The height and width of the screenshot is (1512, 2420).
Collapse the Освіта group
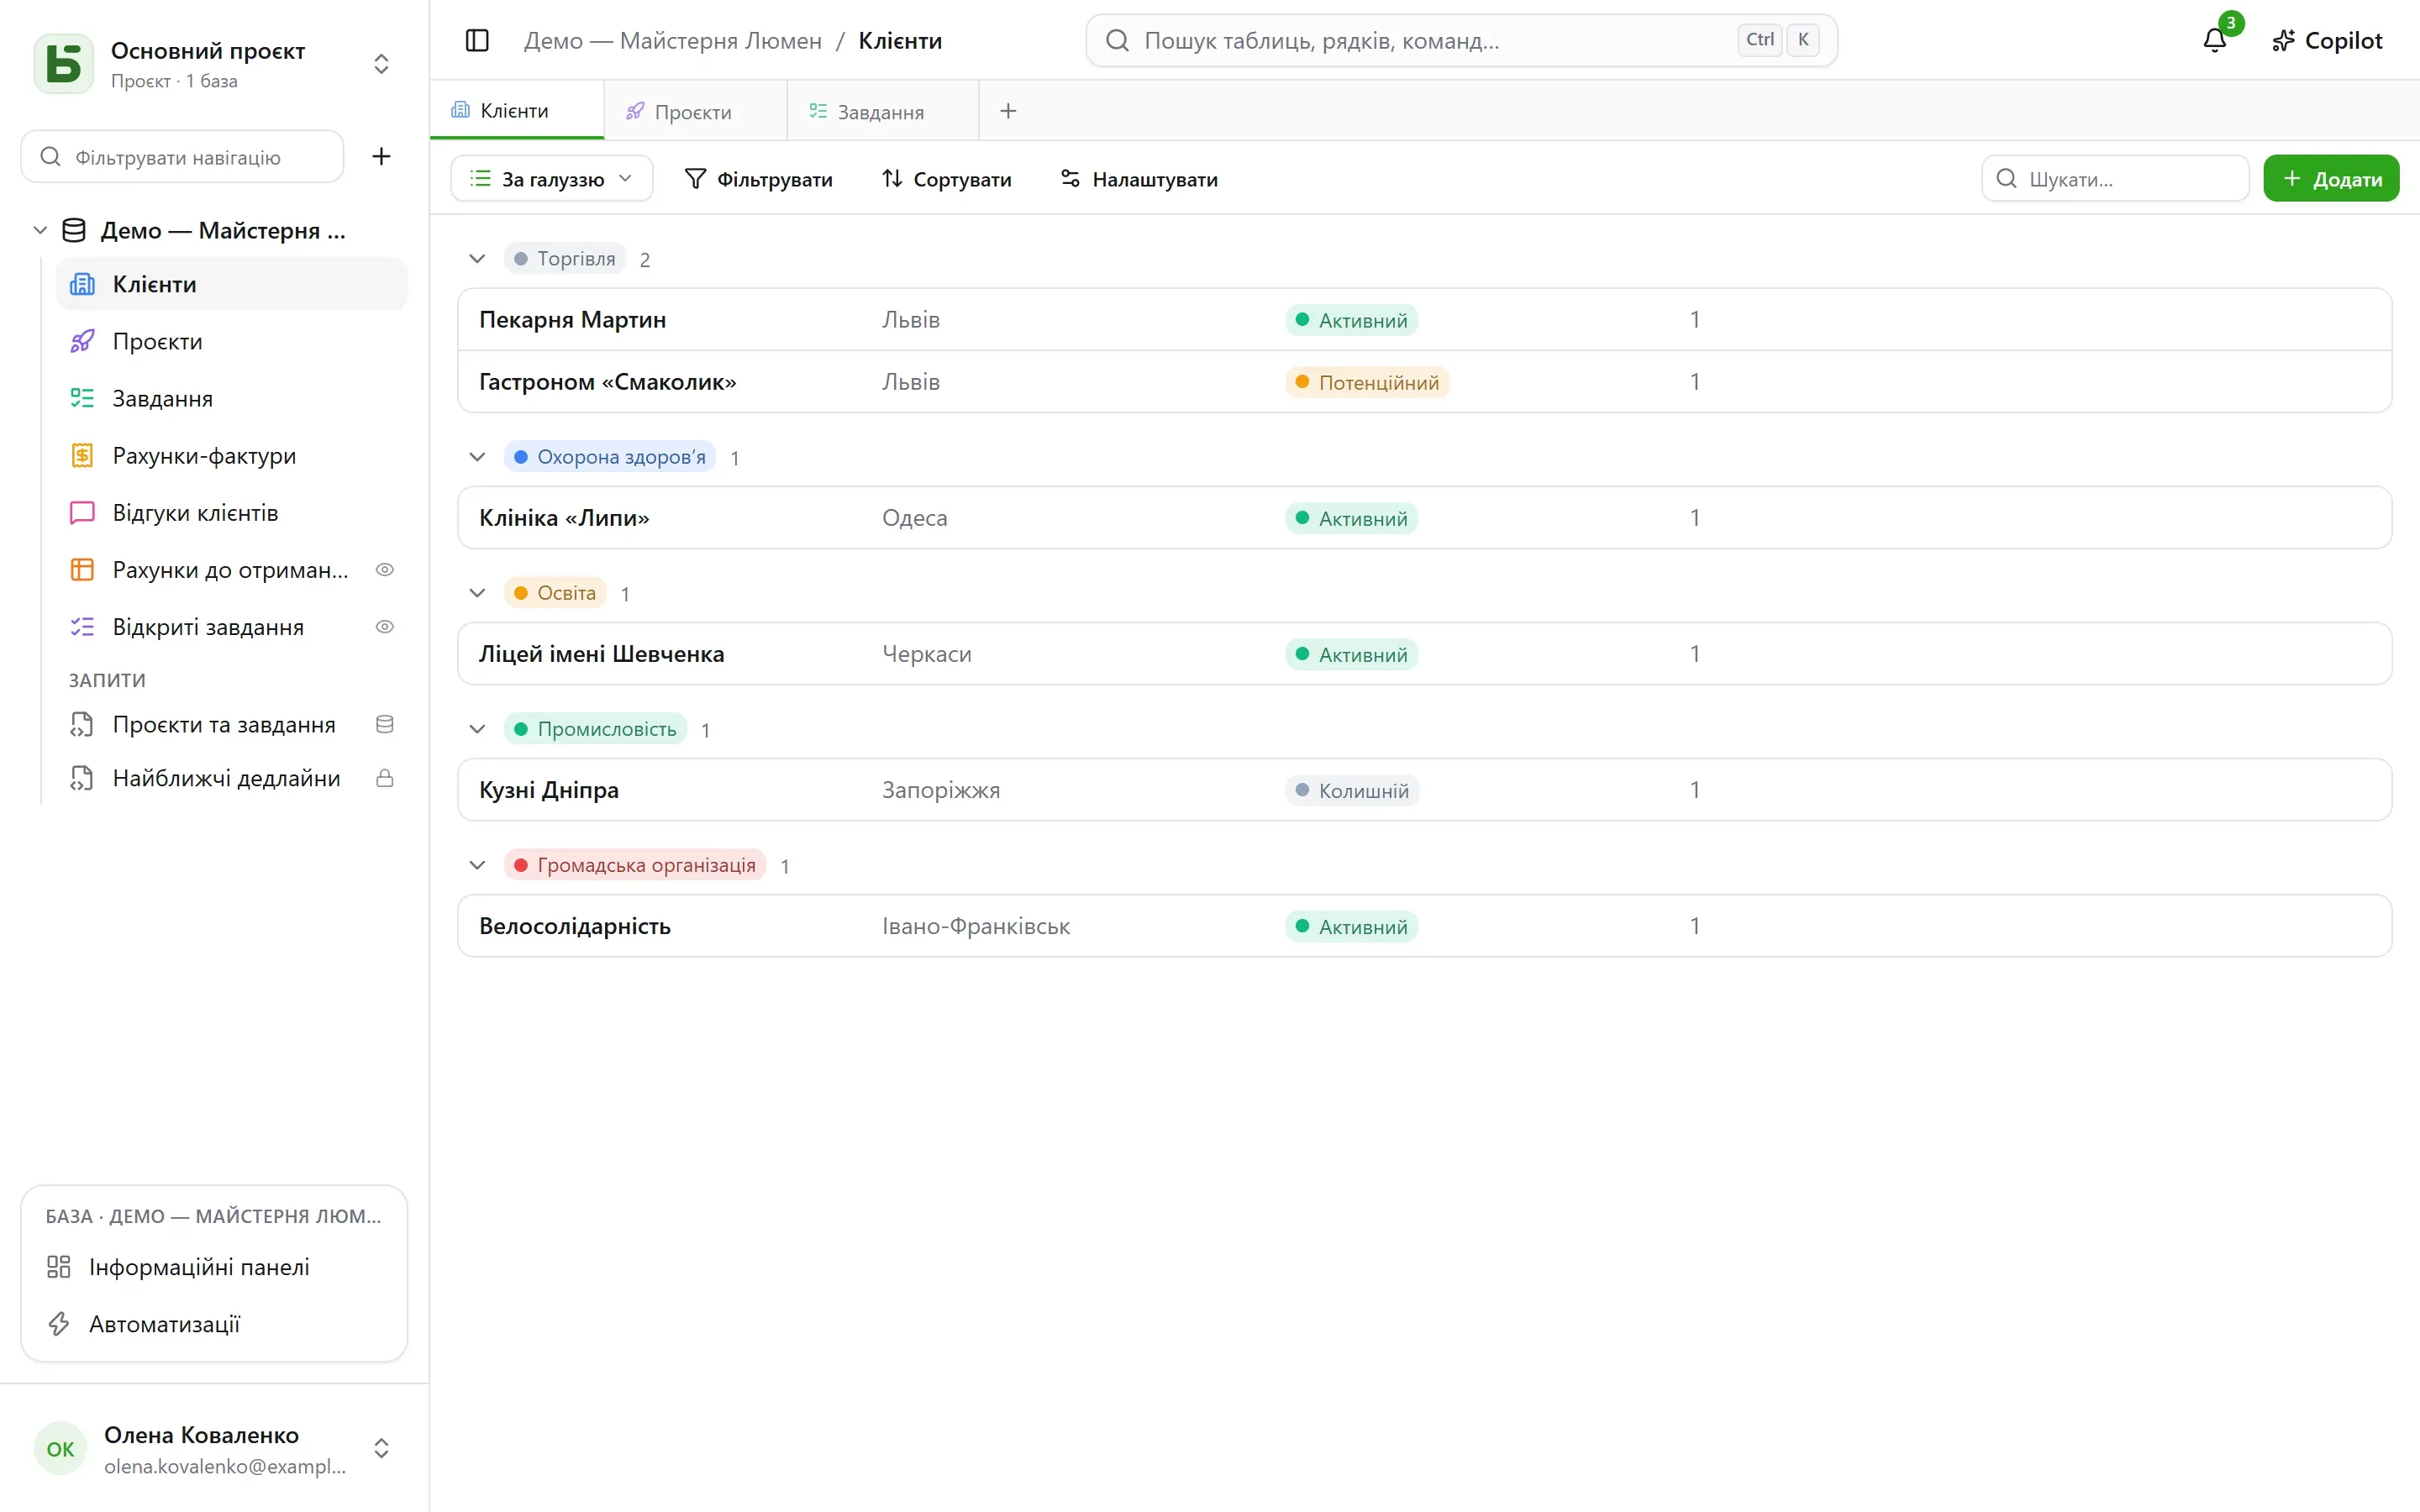click(x=477, y=593)
